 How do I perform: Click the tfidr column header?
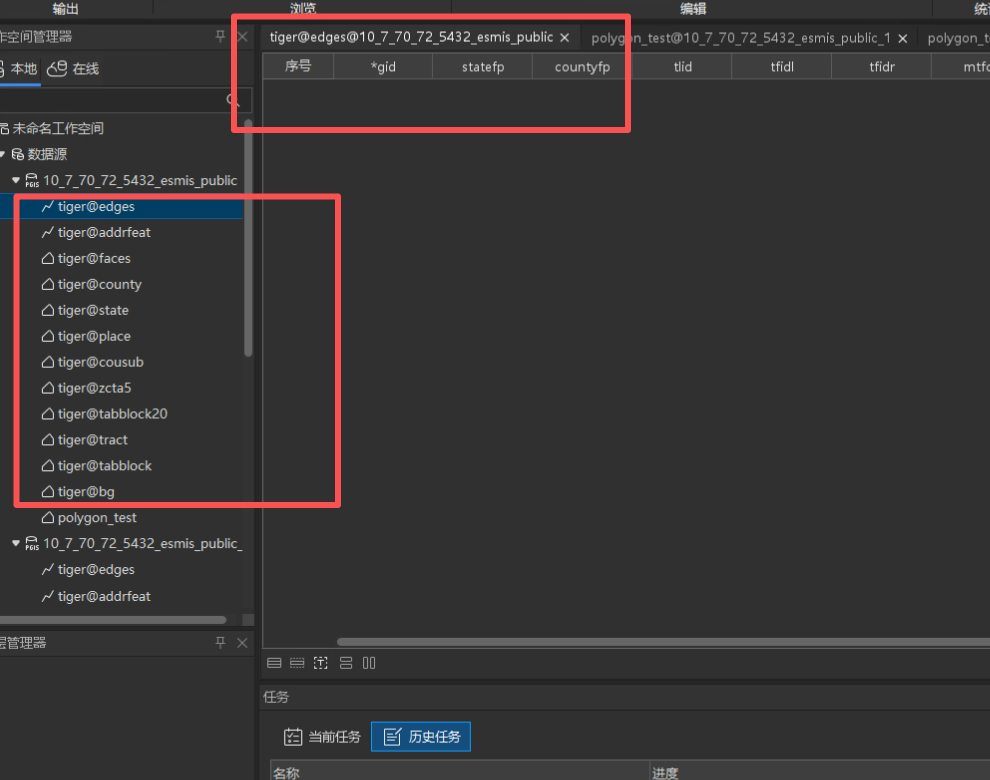(881, 66)
